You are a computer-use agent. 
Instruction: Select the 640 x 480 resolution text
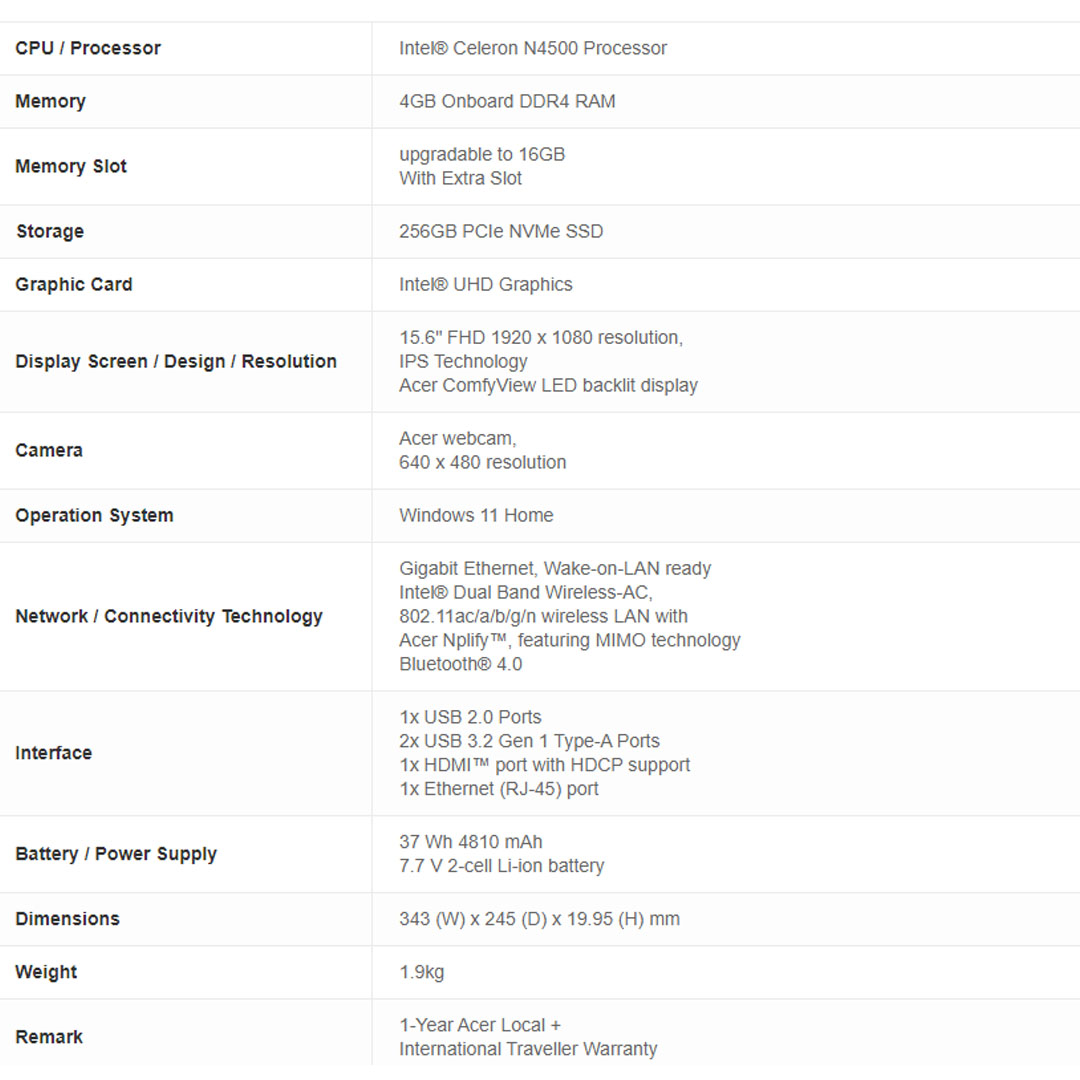click(483, 462)
